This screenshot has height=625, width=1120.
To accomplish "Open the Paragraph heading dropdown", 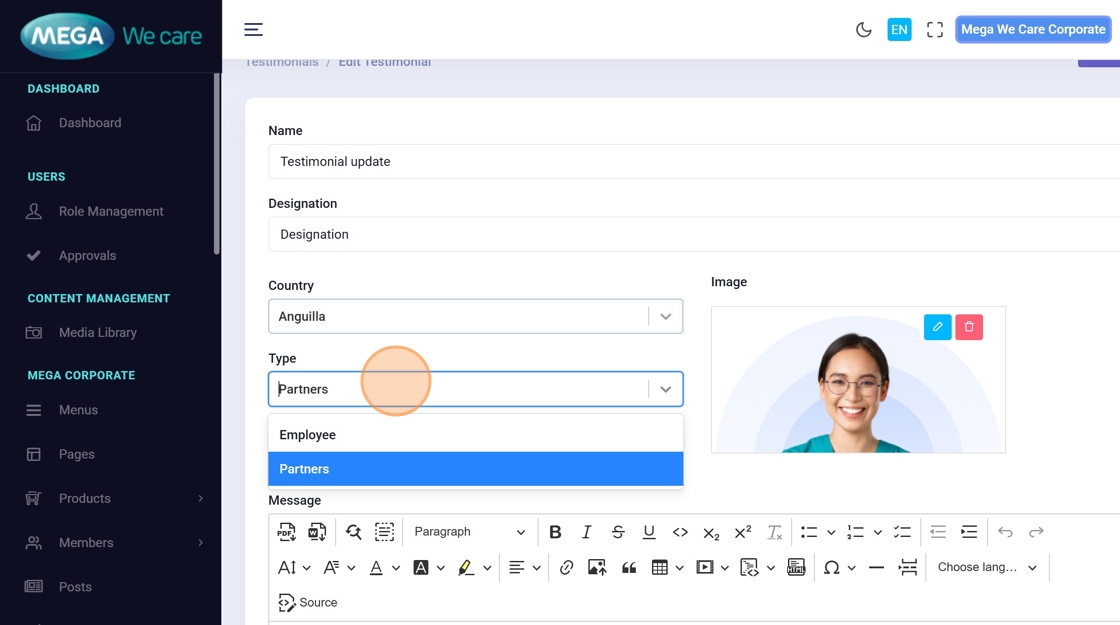I will click(x=469, y=532).
